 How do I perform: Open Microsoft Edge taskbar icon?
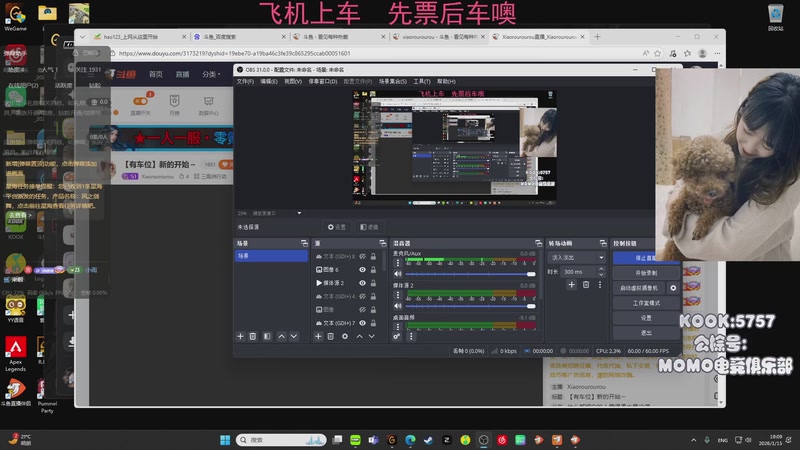pos(410,440)
